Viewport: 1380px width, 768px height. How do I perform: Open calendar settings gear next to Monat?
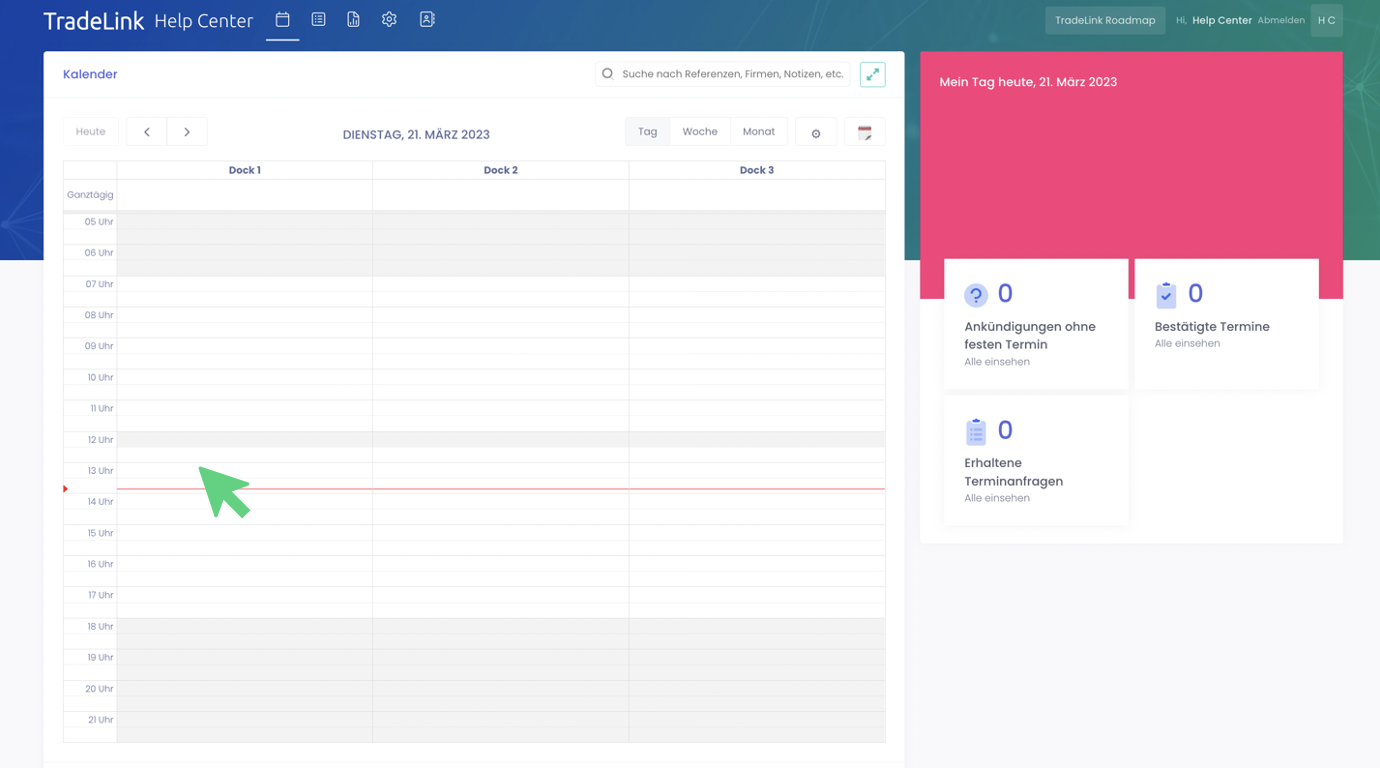(x=816, y=133)
